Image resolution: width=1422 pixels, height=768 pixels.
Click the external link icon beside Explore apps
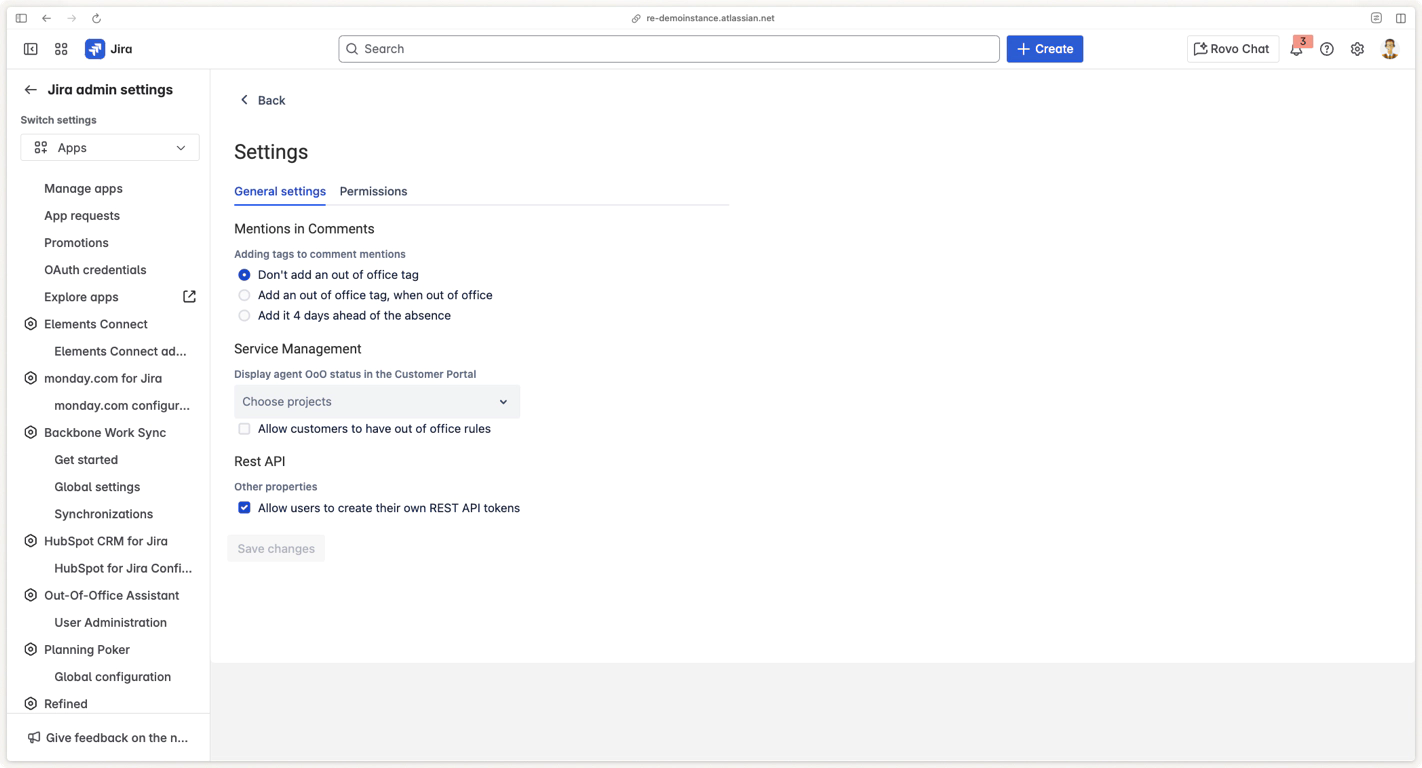[x=189, y=297]
